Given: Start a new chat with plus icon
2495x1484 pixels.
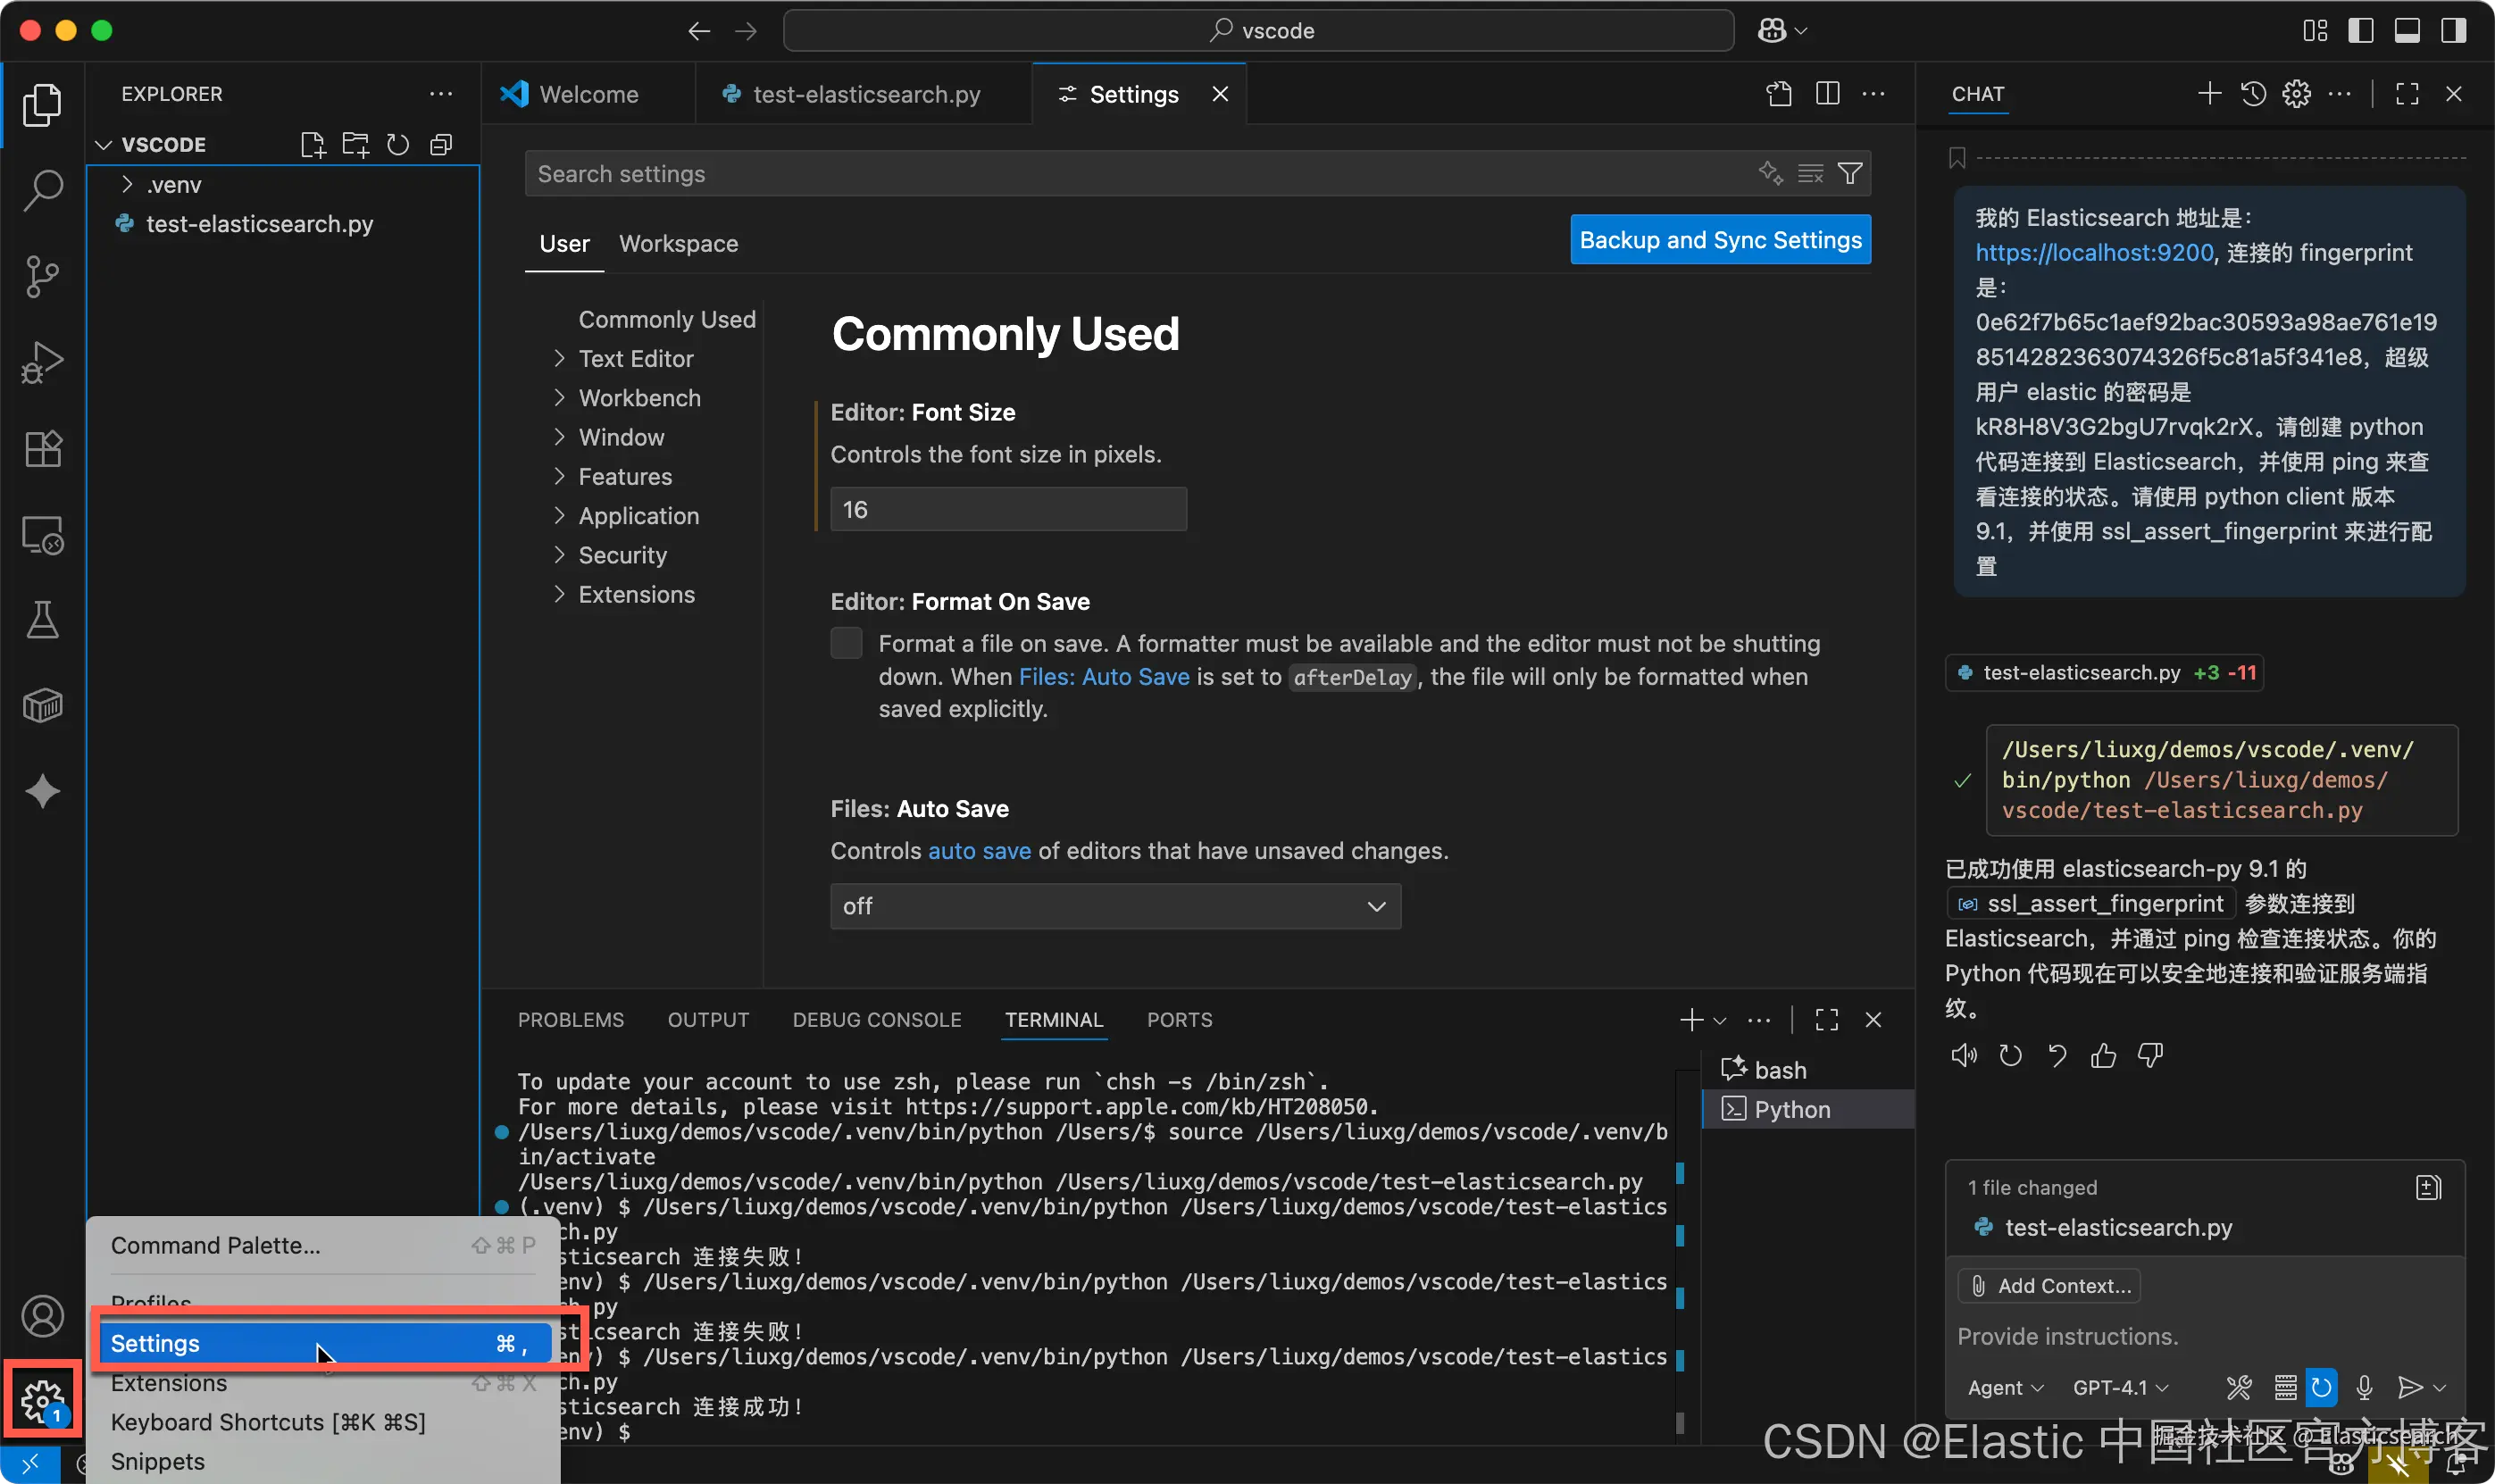Looking at the screenshot, I should pyautogui.click(x=2209, y=94).
